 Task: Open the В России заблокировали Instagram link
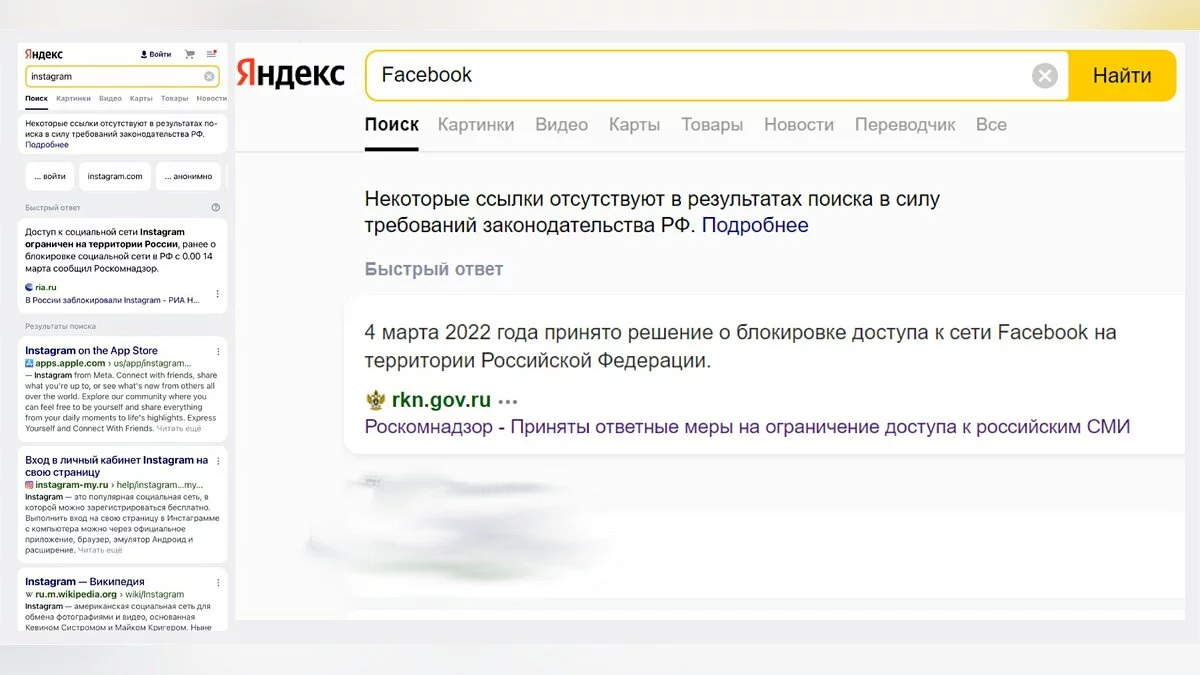[x=112, y=300]
